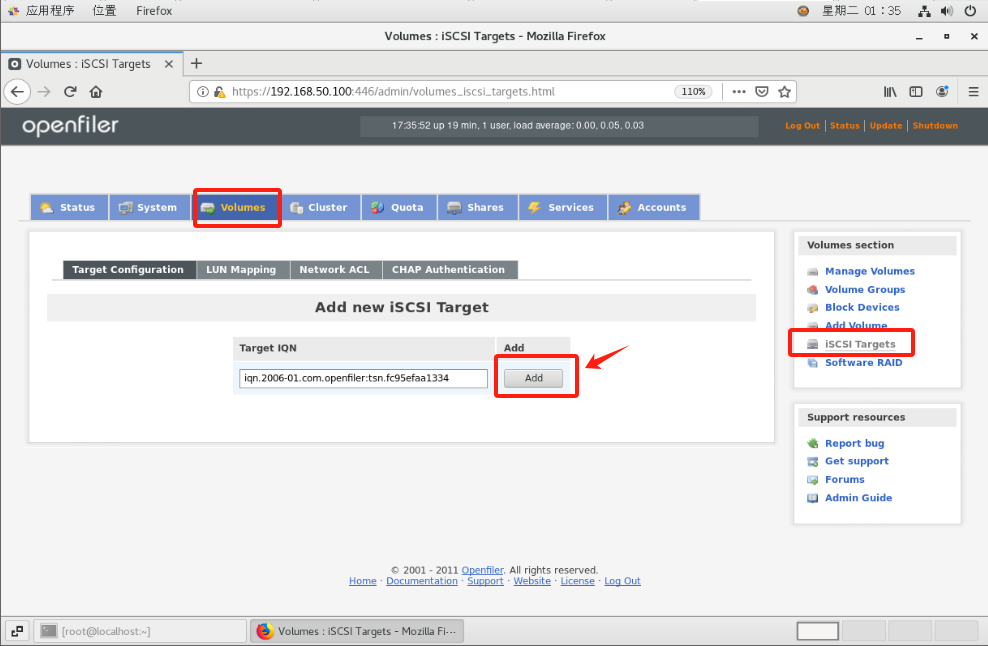Open Admin Guide link

[x=858, y=498]
